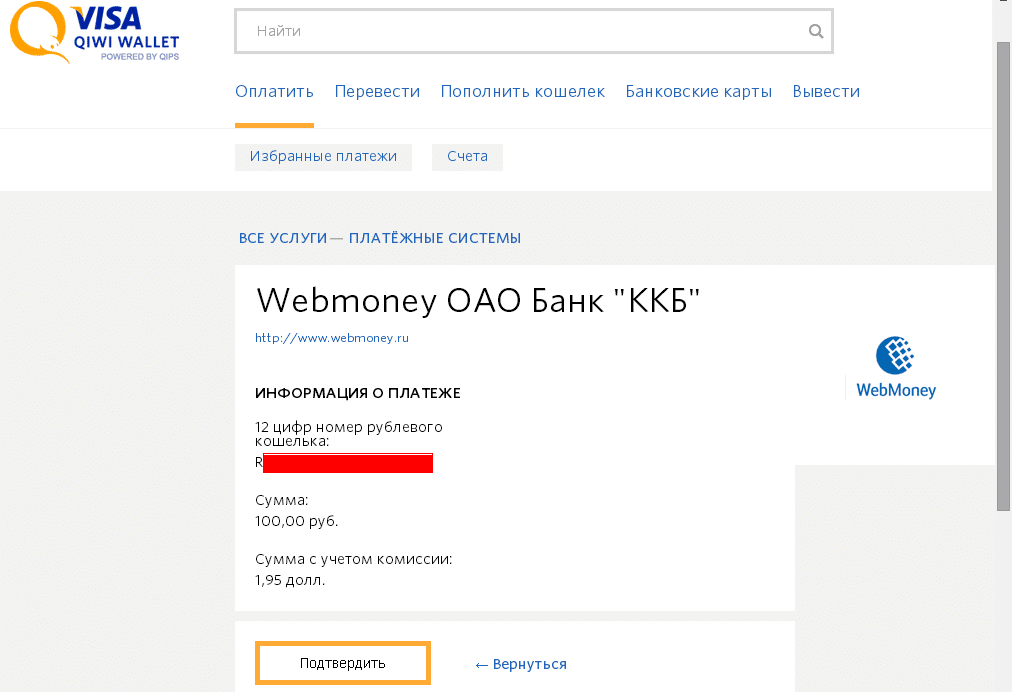Open the Вывести tab
The width and height of the screenshot is (1024, 692).
pyautogui.click(x=826, y=92)
